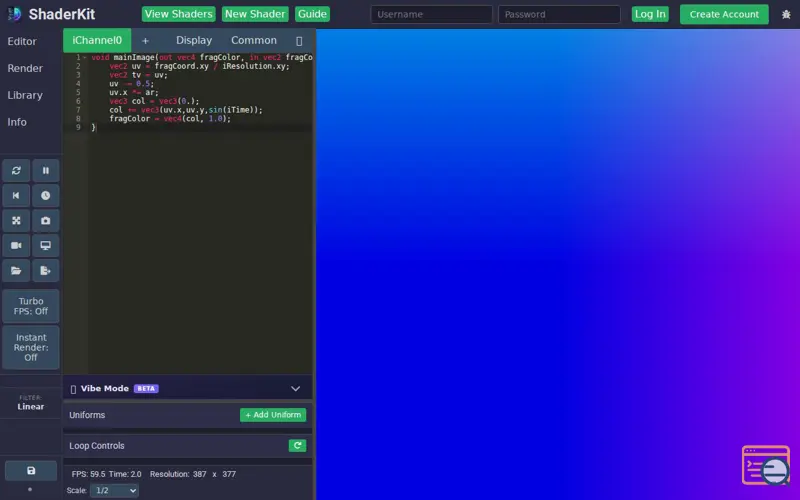Open the Guide link
This screenshot has width=800, height=500.
point(312,14)
